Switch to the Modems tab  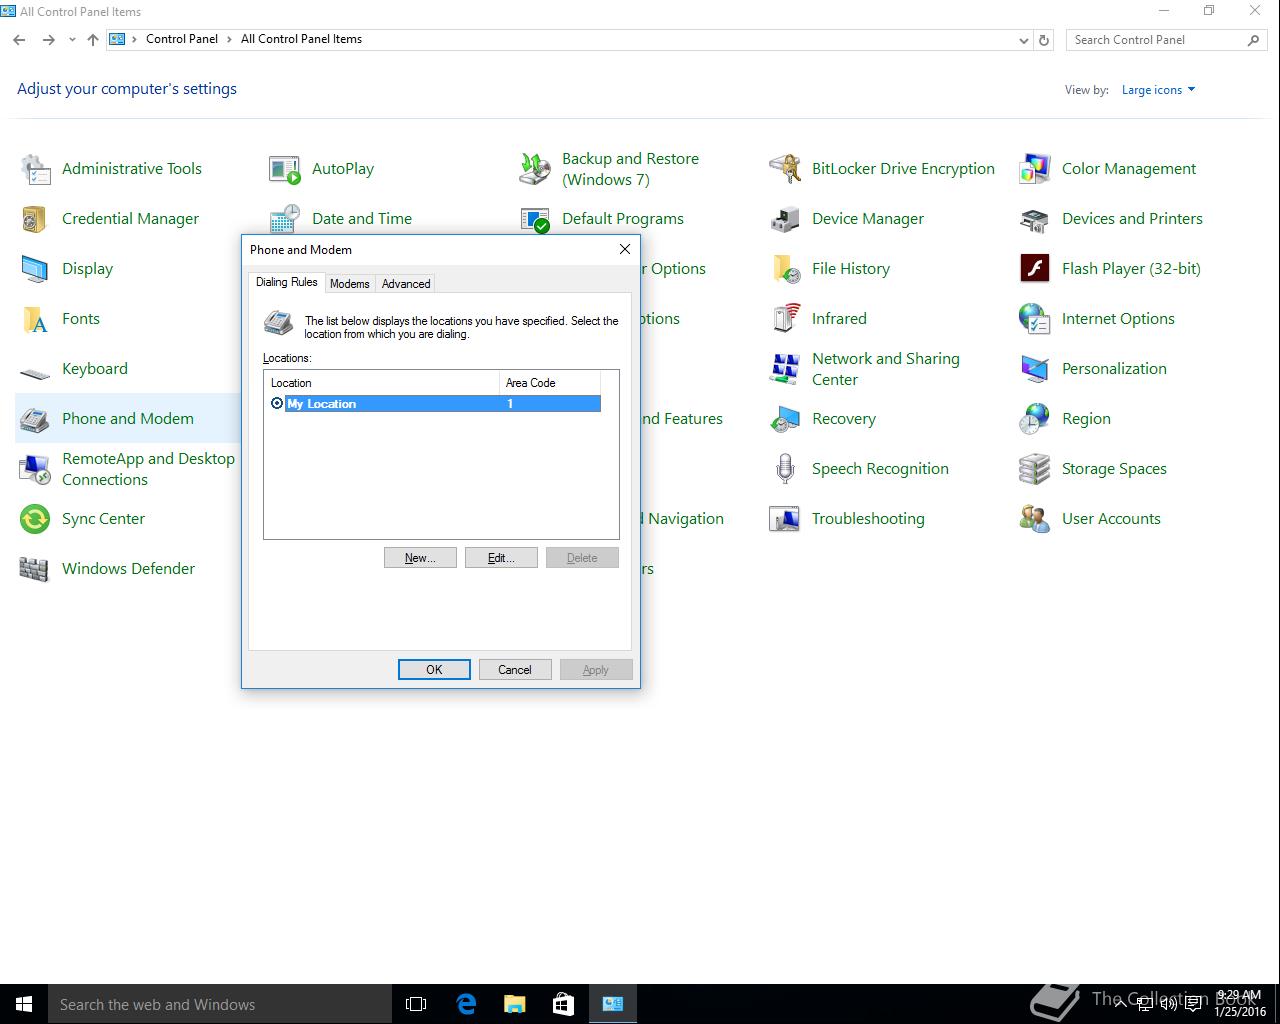click(349, 284)
